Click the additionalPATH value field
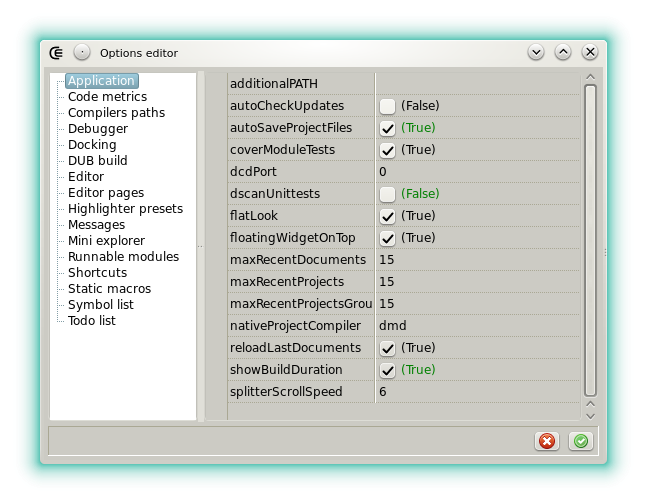The image size is (647, 504). coord(476,84)
